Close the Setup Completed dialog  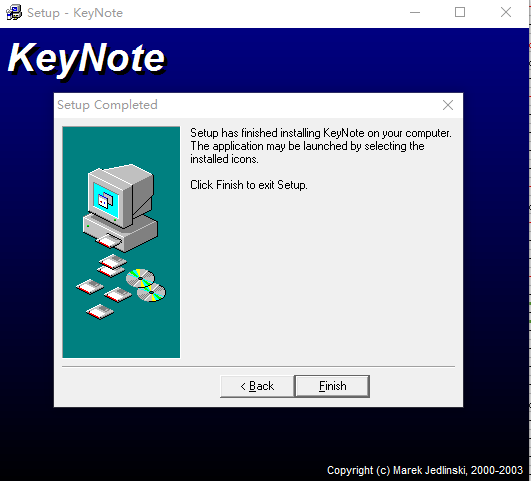point(448,105)
